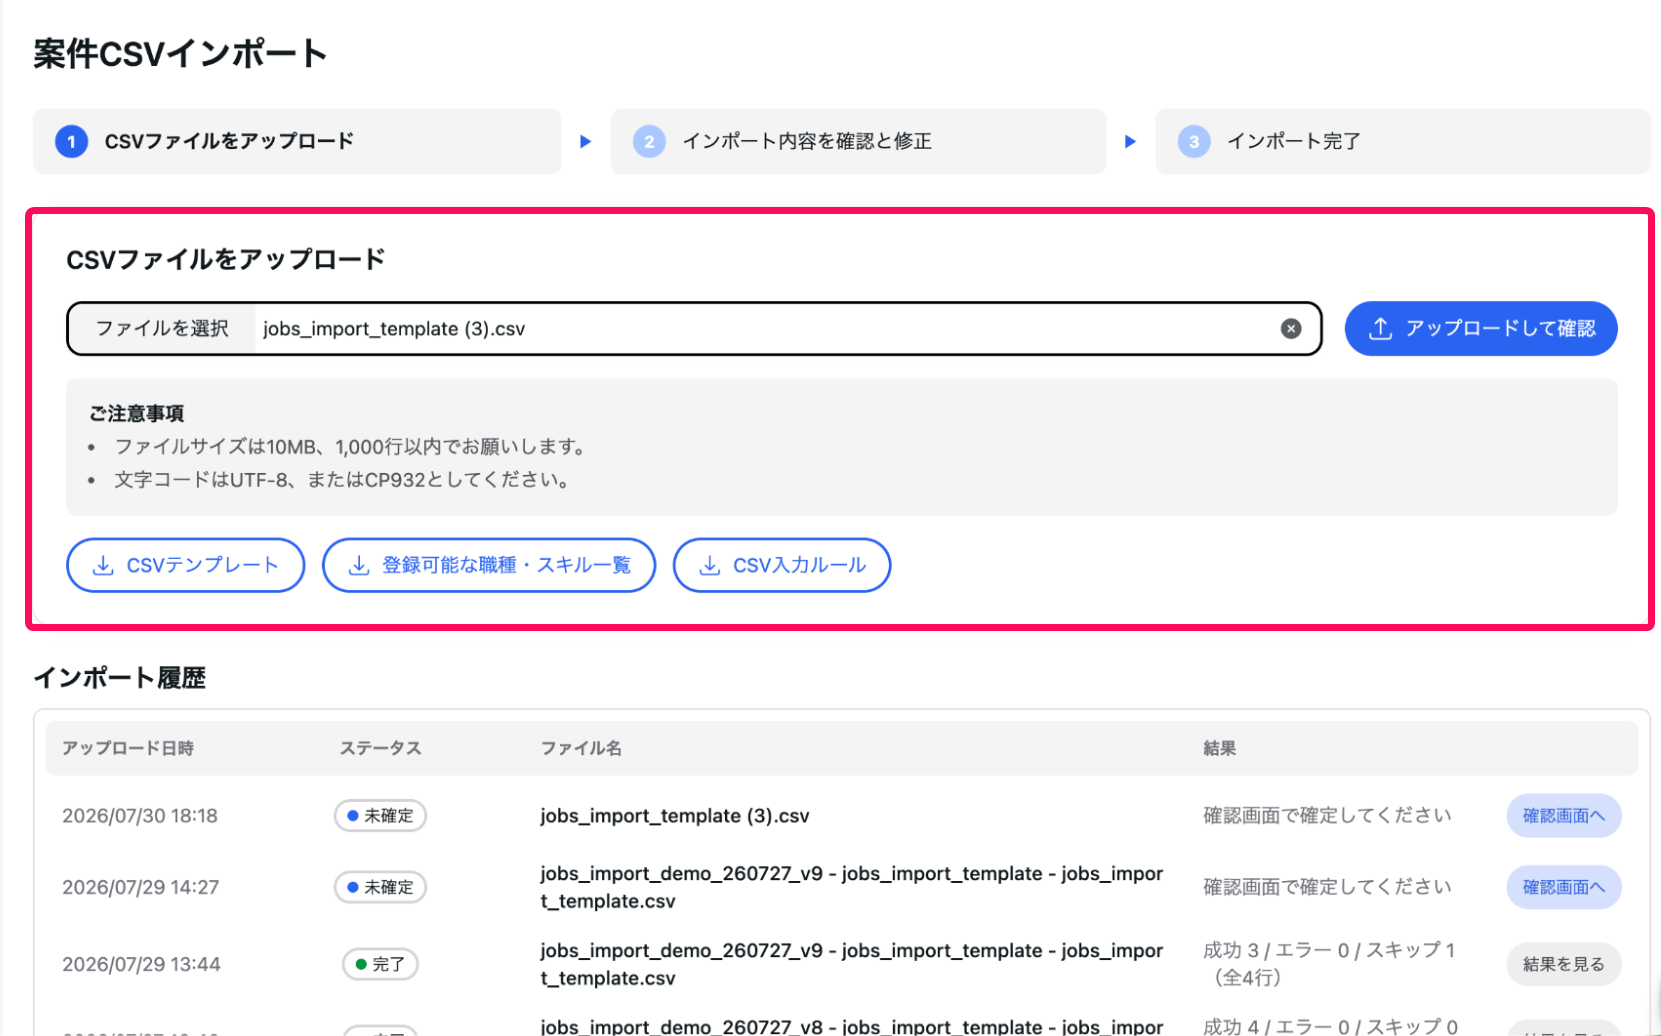Open 確認画面へ for the 2026/07/30 18:18 row
Screen dimensions: 1661x1036
[x=1564, y=816]
